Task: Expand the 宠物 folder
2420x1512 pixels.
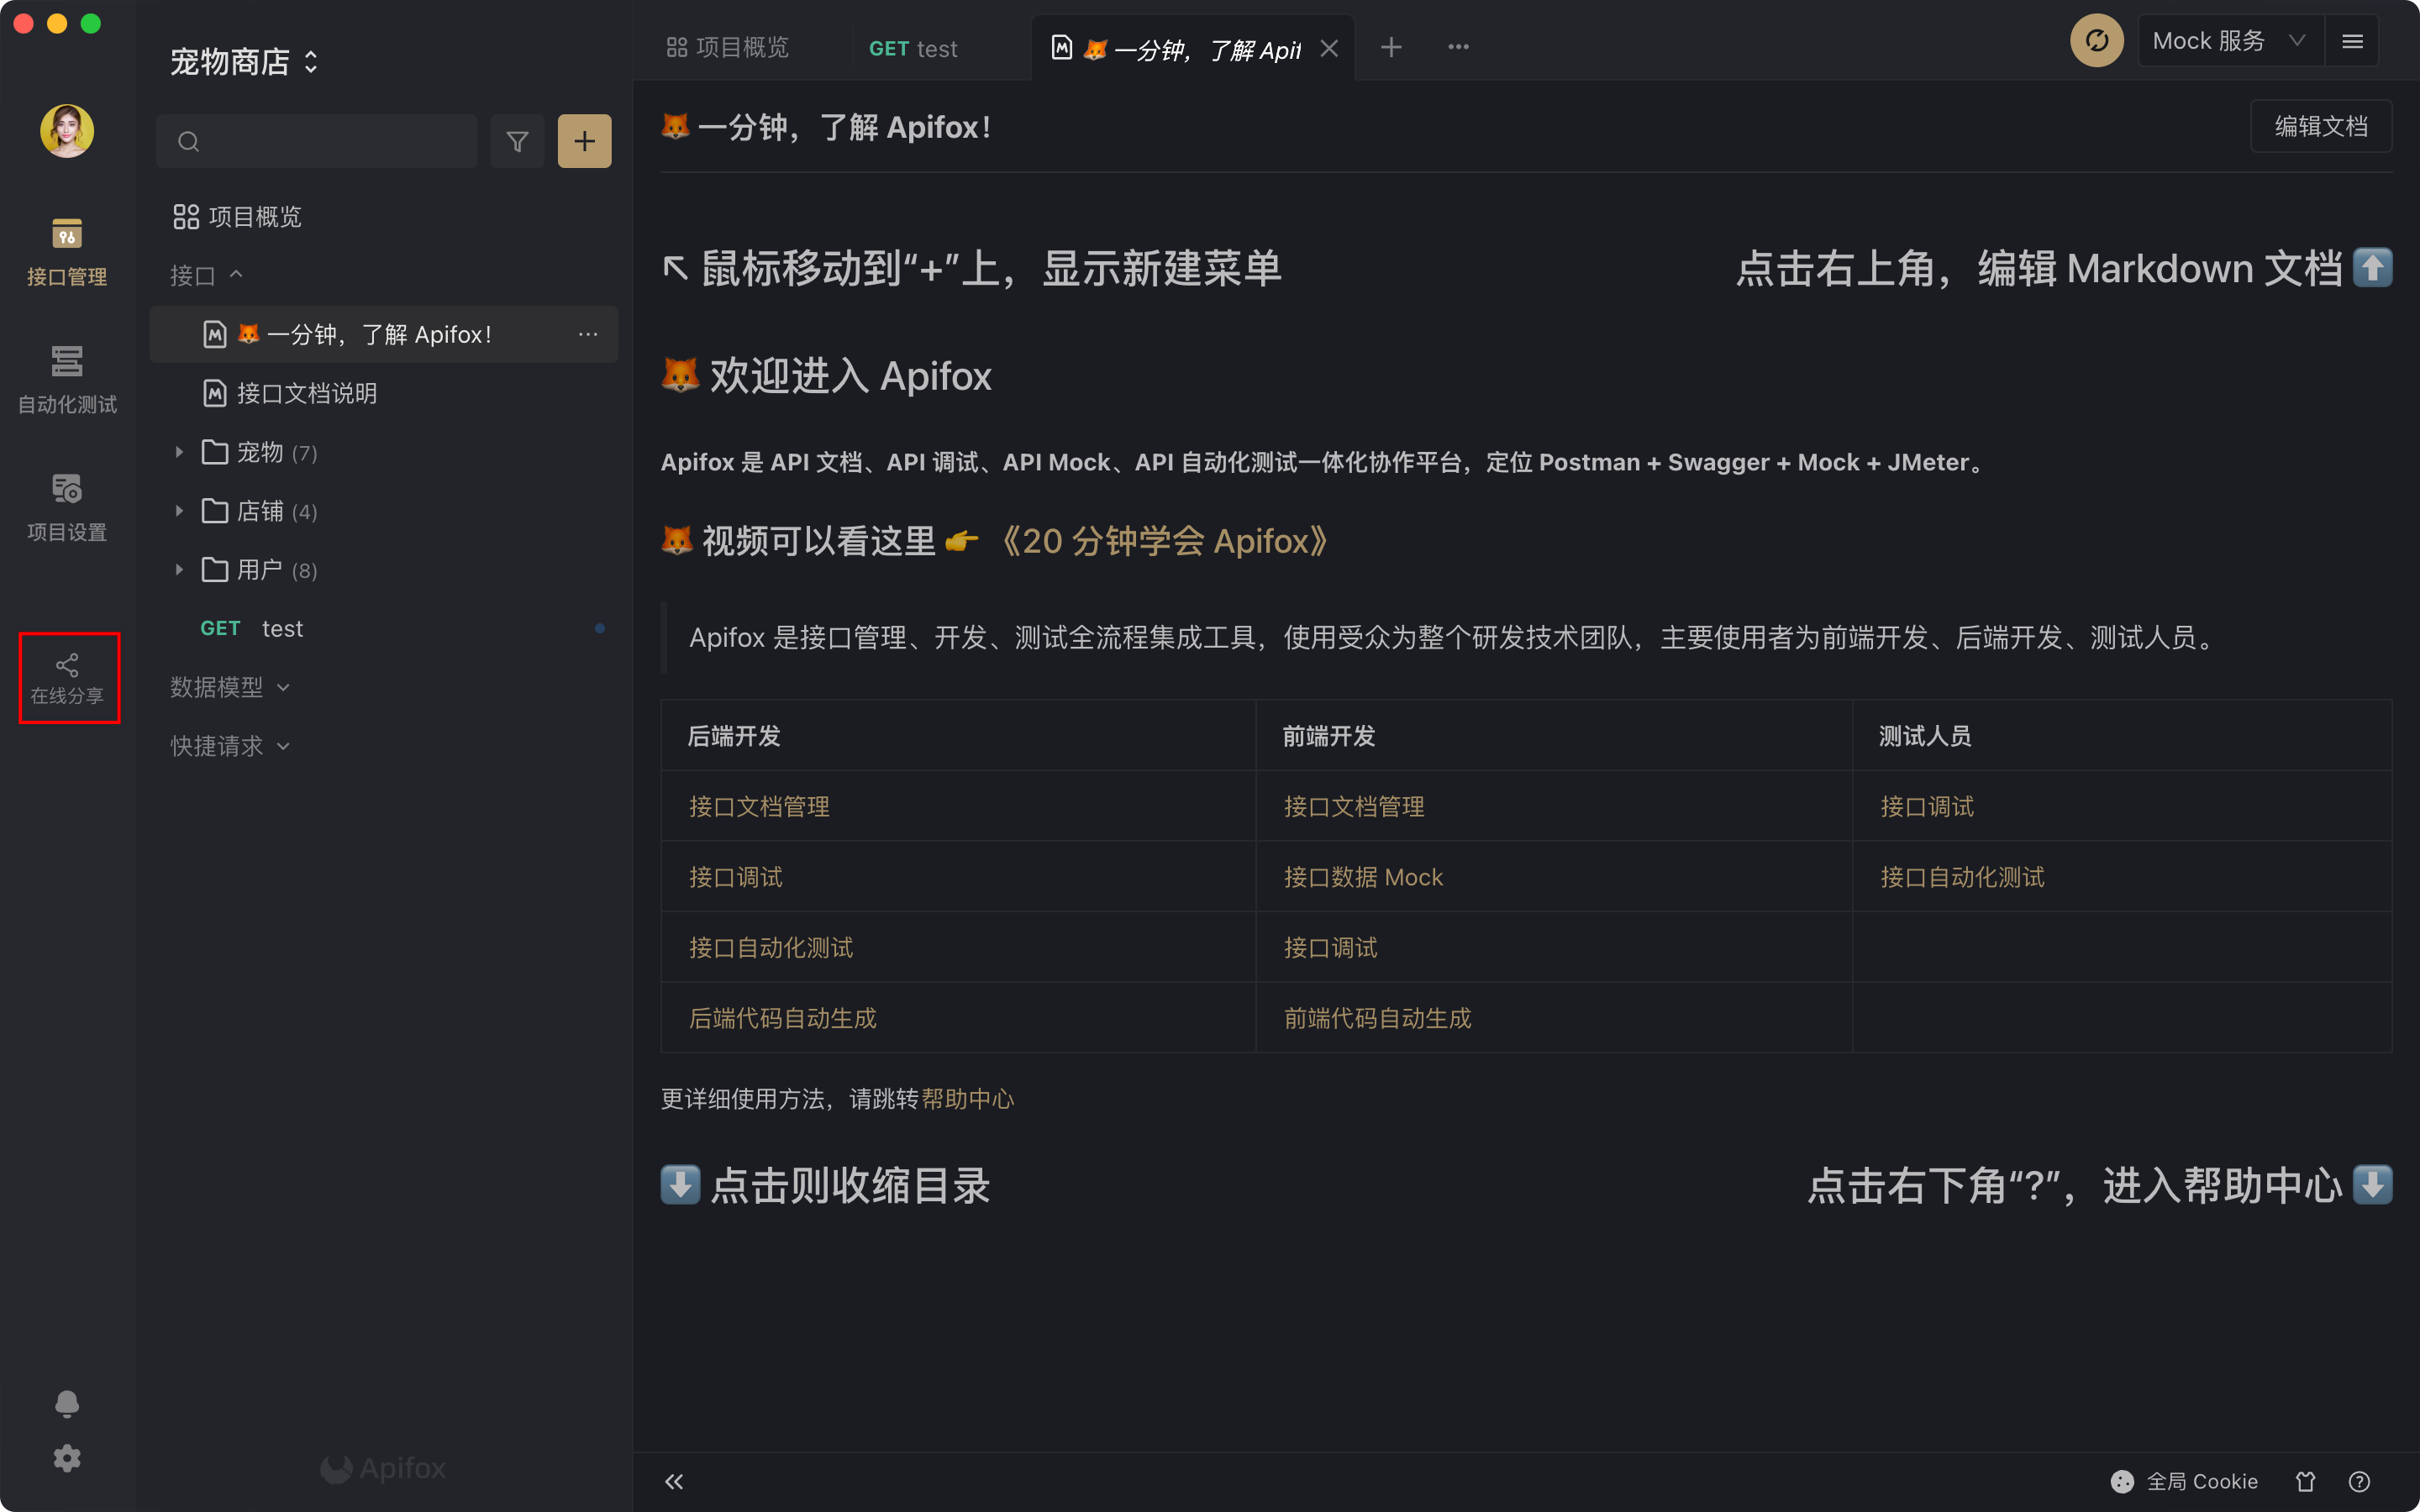Action: 179,452
